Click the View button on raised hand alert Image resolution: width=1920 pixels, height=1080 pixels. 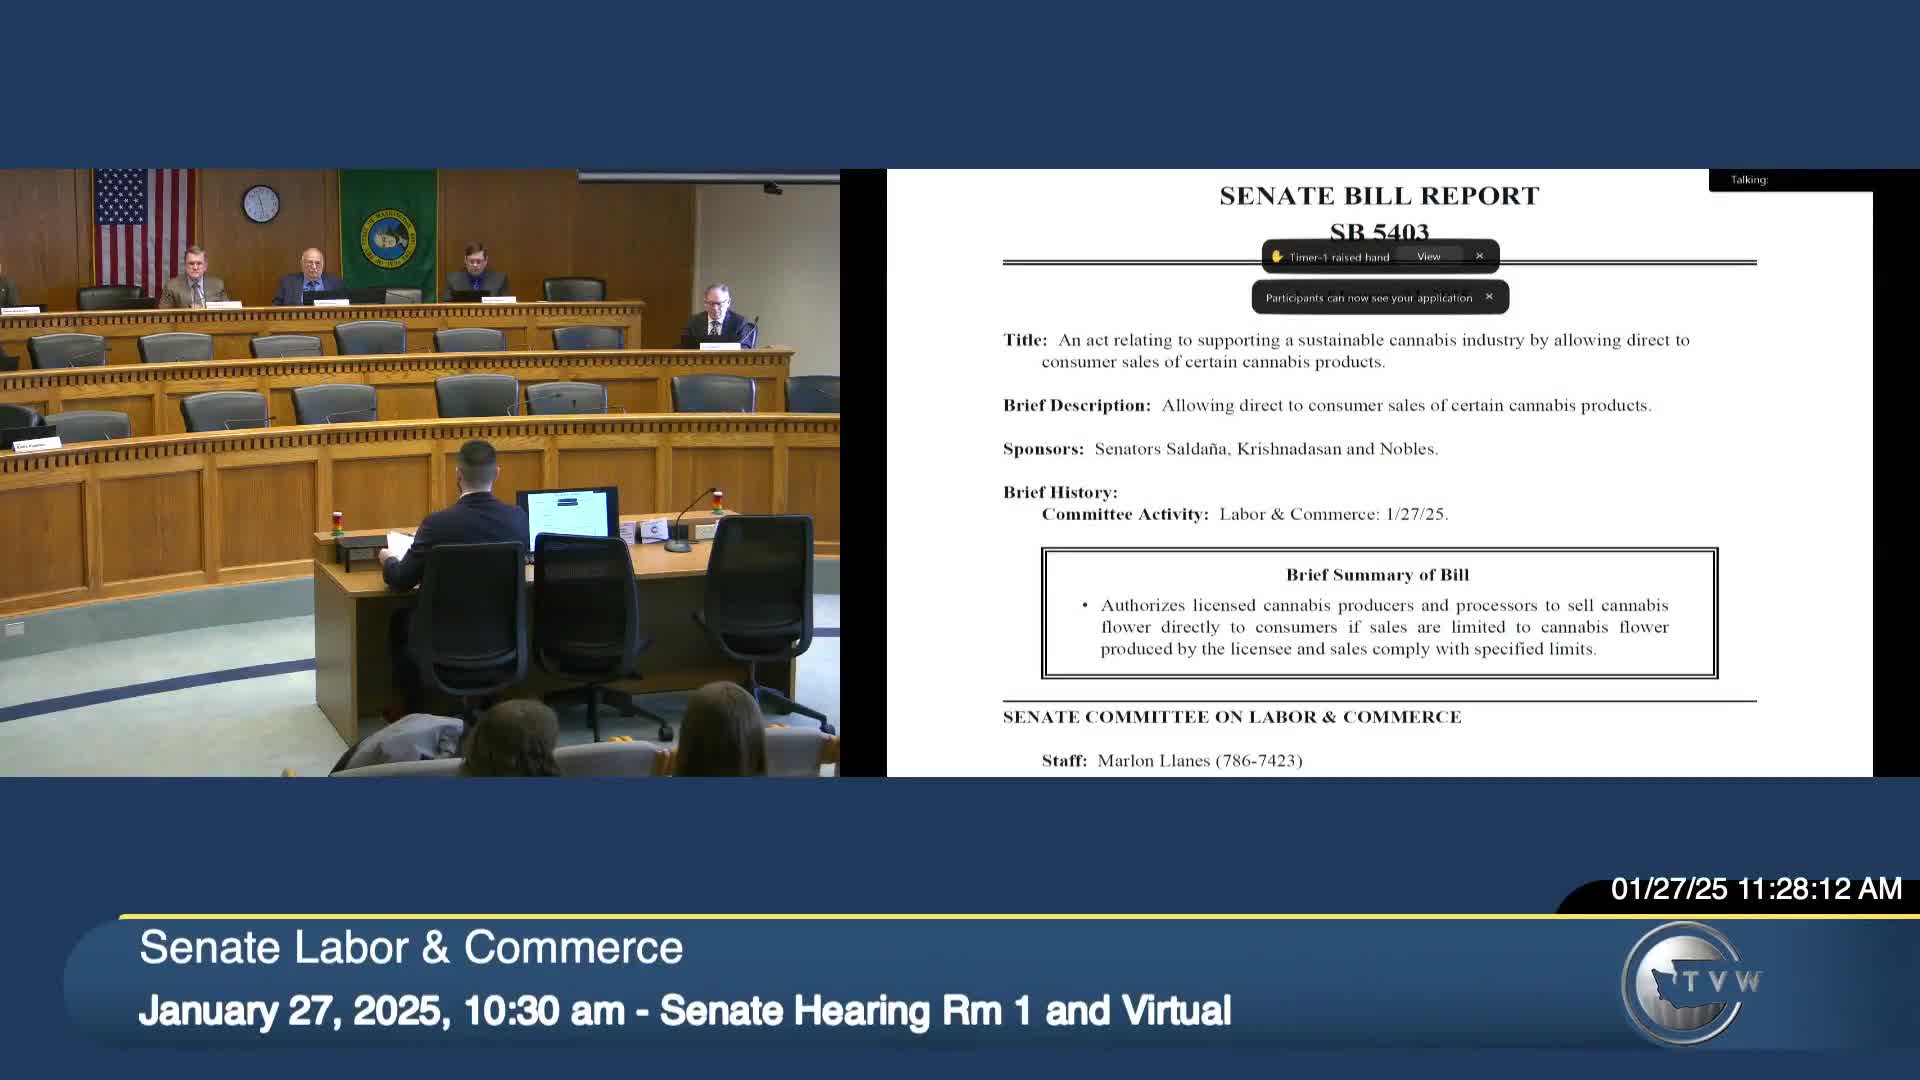[1428, 256]
